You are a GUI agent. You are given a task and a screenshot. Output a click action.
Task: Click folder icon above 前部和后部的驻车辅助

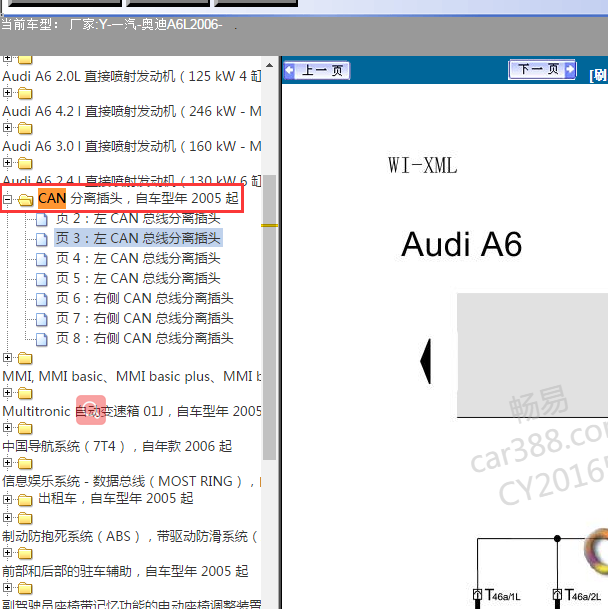tap(25, 553)
